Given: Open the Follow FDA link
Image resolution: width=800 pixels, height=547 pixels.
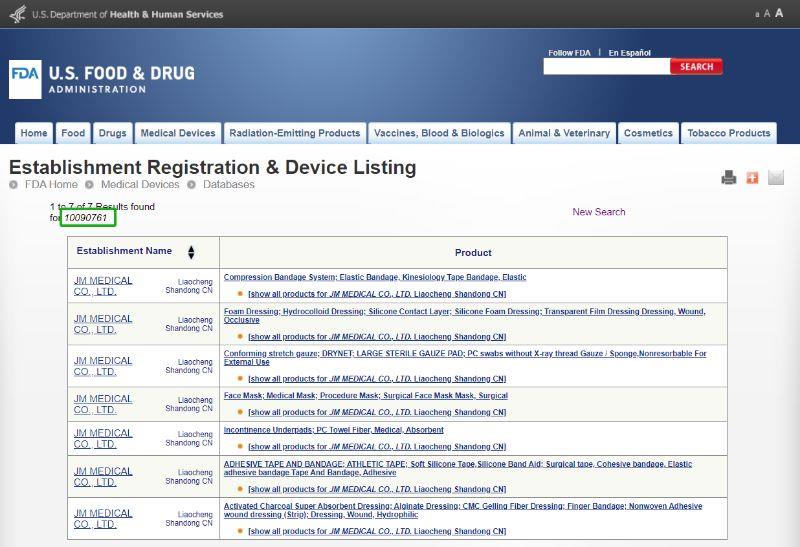Looking at the screenshot, I should coord(569,53).
